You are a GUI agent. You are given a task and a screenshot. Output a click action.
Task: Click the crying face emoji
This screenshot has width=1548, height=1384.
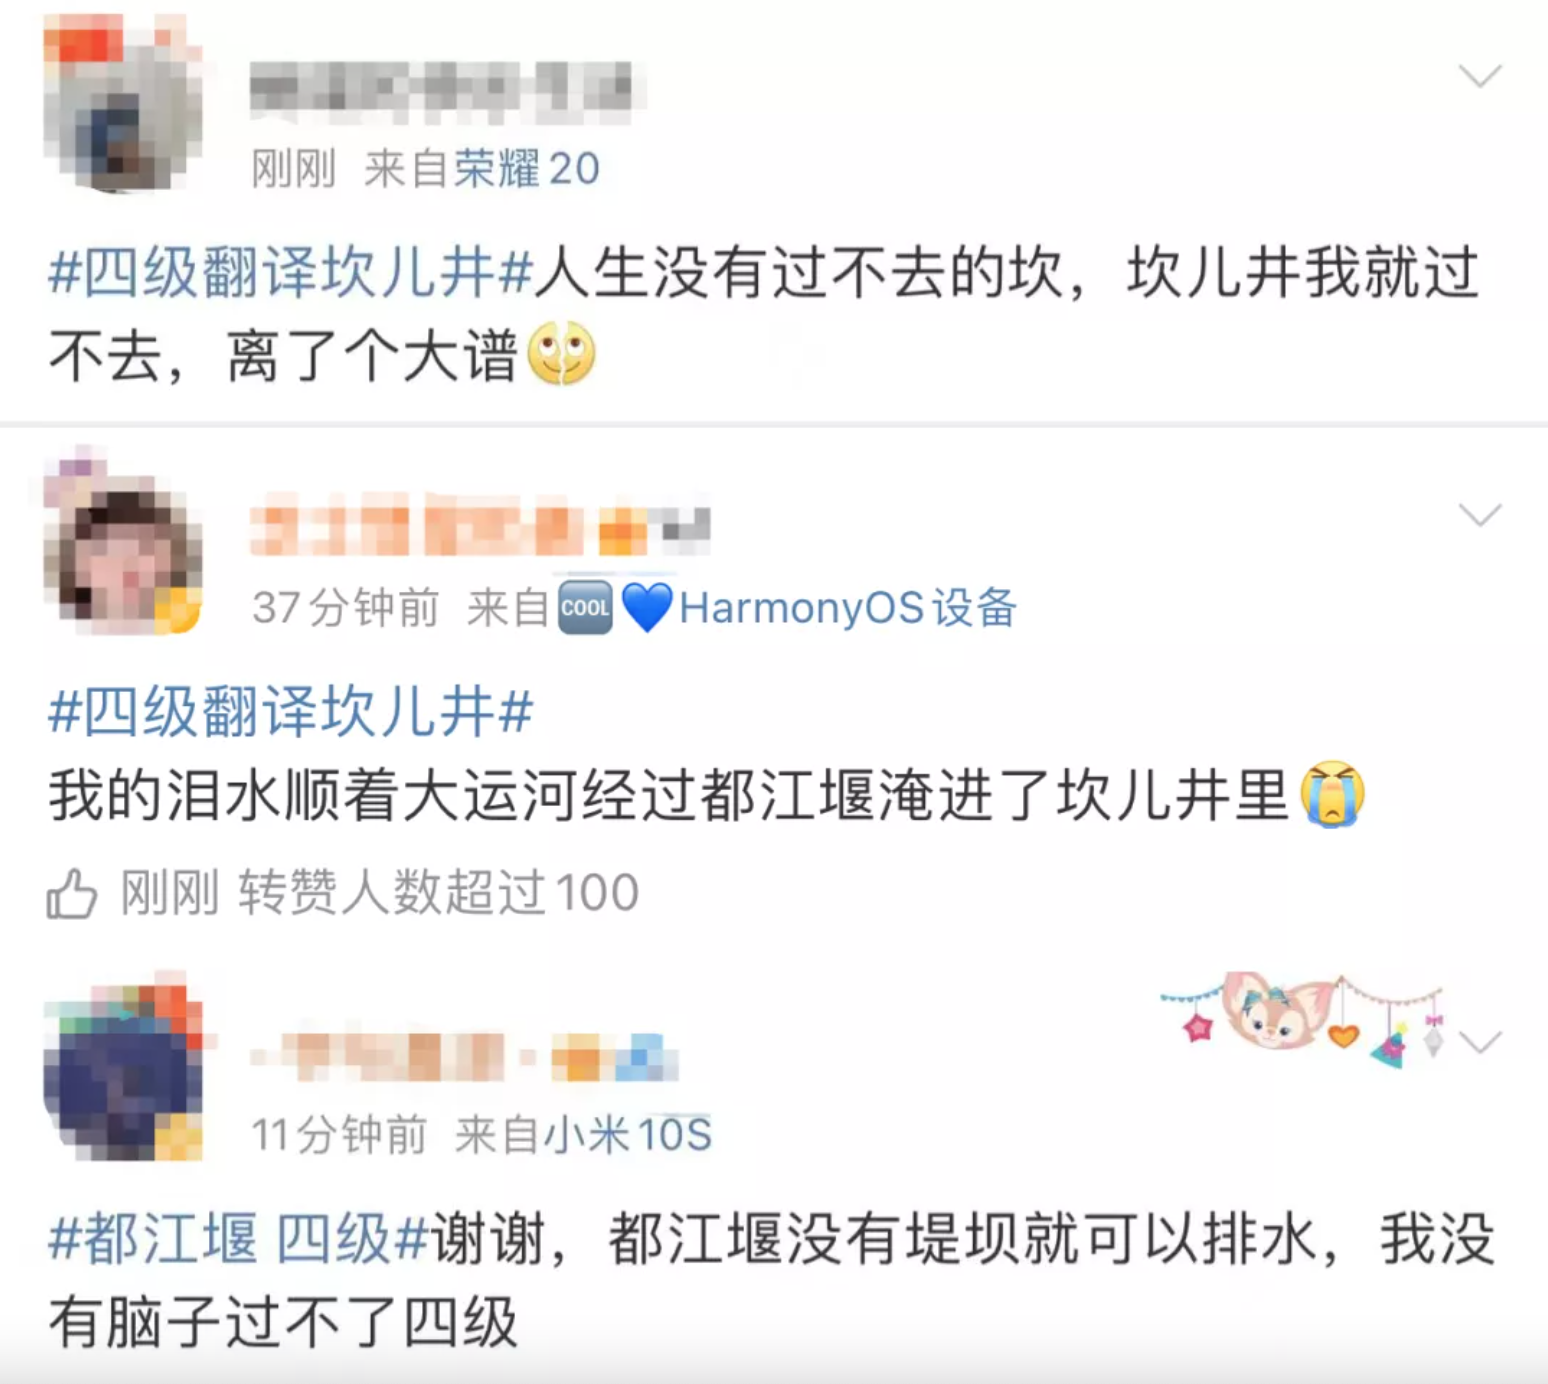click(1332, 795)
